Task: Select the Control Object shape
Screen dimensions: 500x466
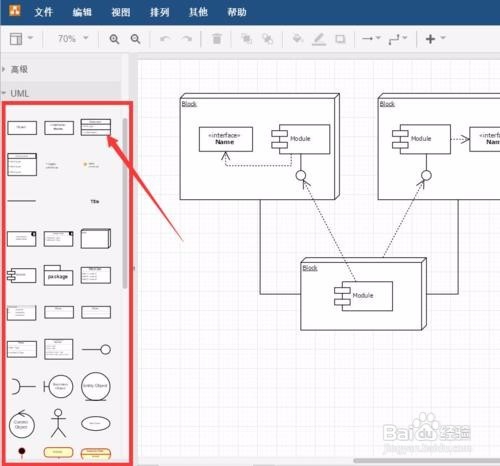Action: [x=21, y=424]
